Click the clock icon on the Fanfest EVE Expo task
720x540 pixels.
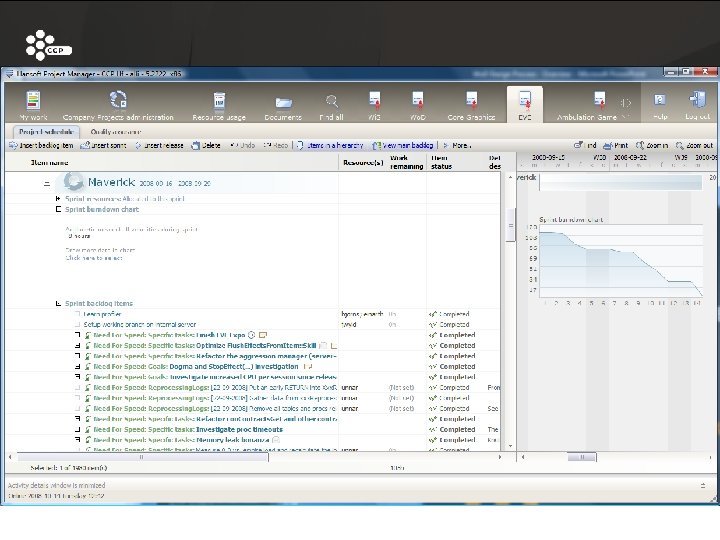[252, 335]
